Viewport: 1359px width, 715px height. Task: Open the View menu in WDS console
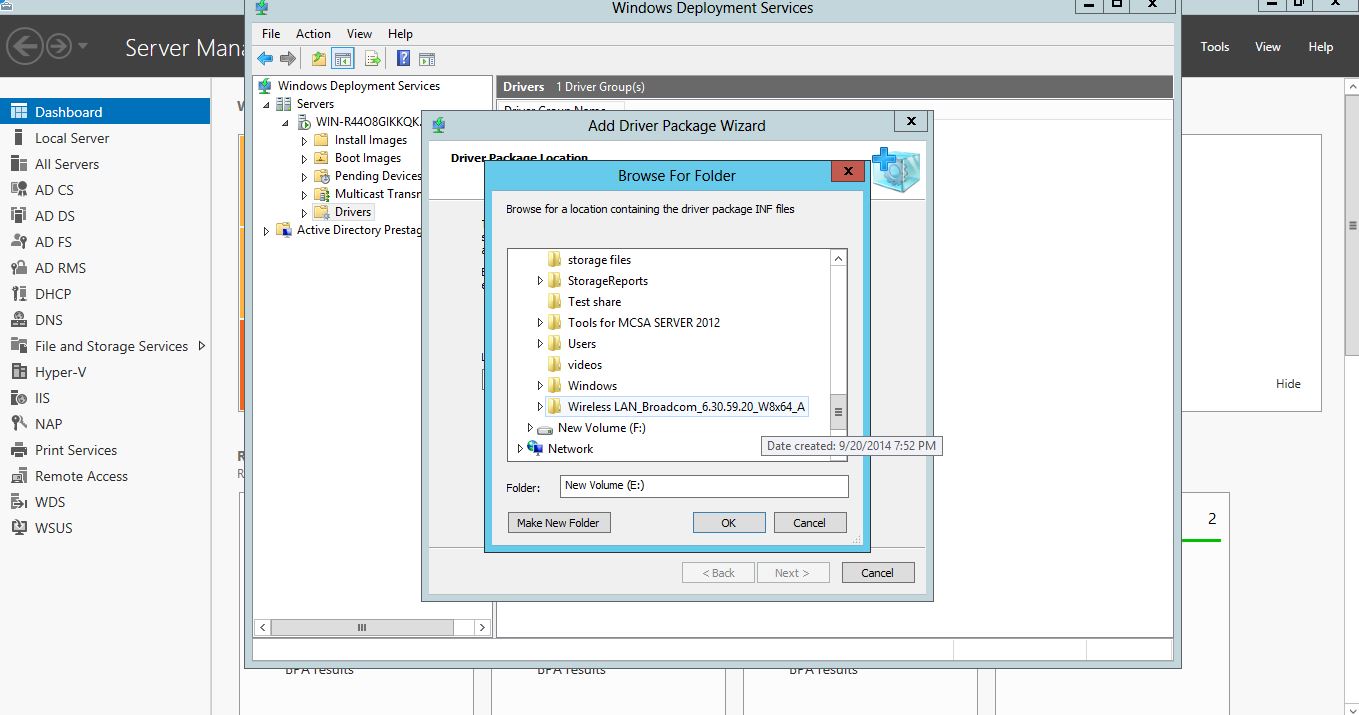click(359, 34)
